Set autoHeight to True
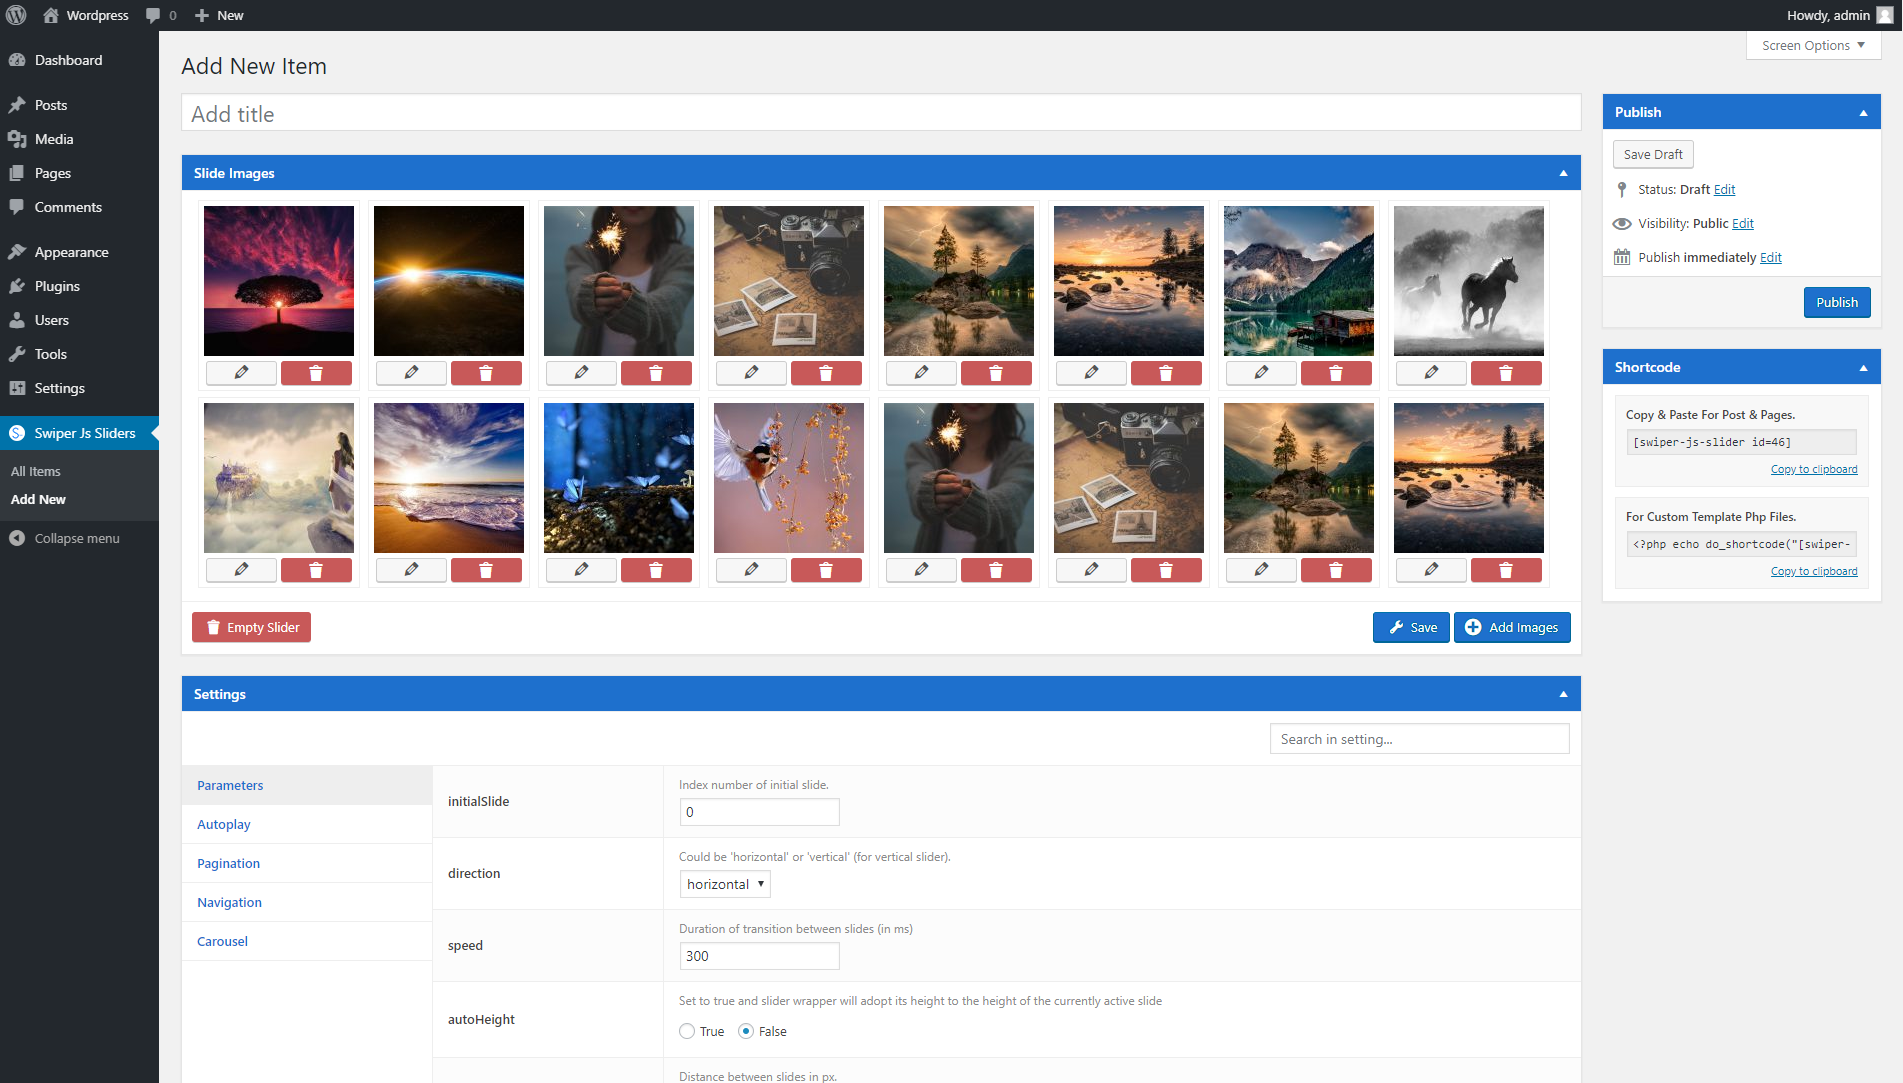Image resolution: width=1903 pixels, height=1083 pixels. pos(687,1031)
